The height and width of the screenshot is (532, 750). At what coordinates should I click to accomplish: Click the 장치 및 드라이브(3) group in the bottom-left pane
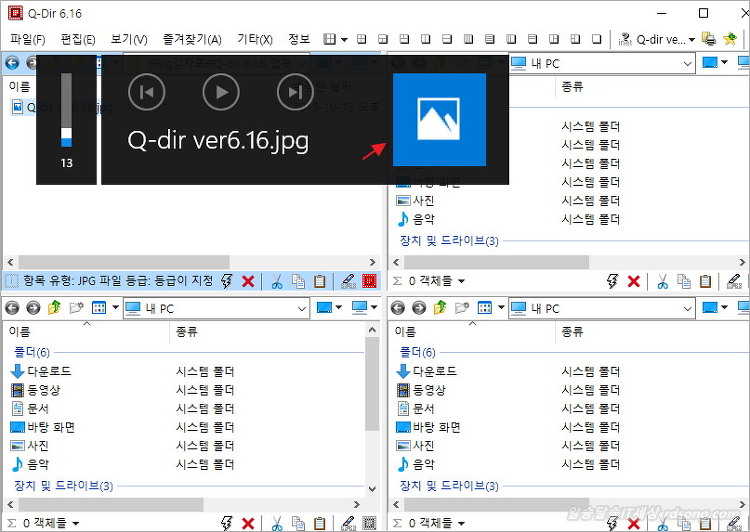64,486
